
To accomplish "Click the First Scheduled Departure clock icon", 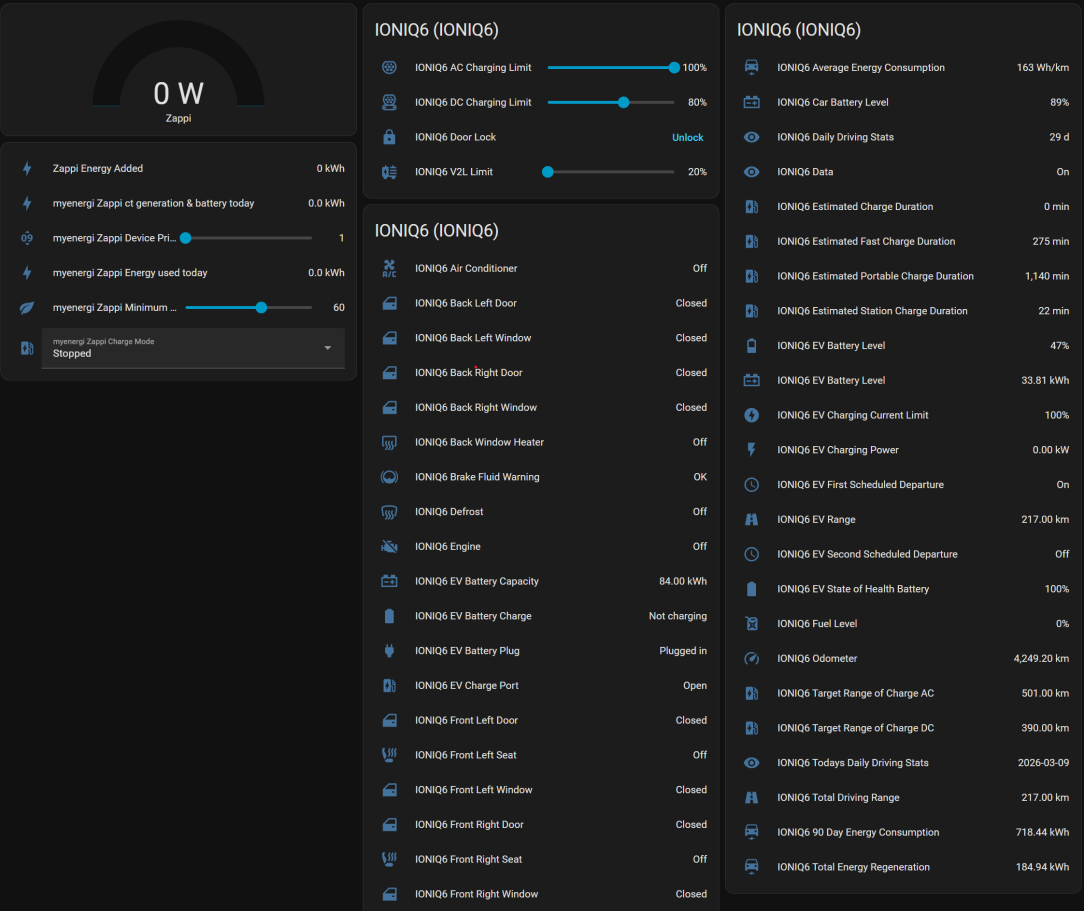I will tap(751, 485).
